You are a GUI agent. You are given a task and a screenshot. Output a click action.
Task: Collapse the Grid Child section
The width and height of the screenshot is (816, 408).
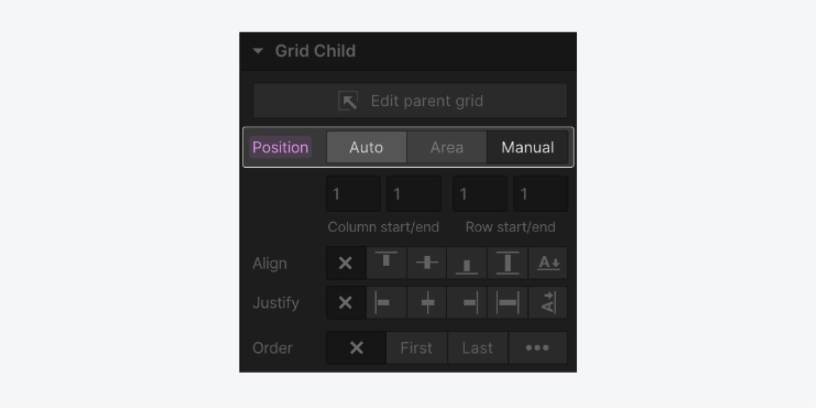pos(258,51)
